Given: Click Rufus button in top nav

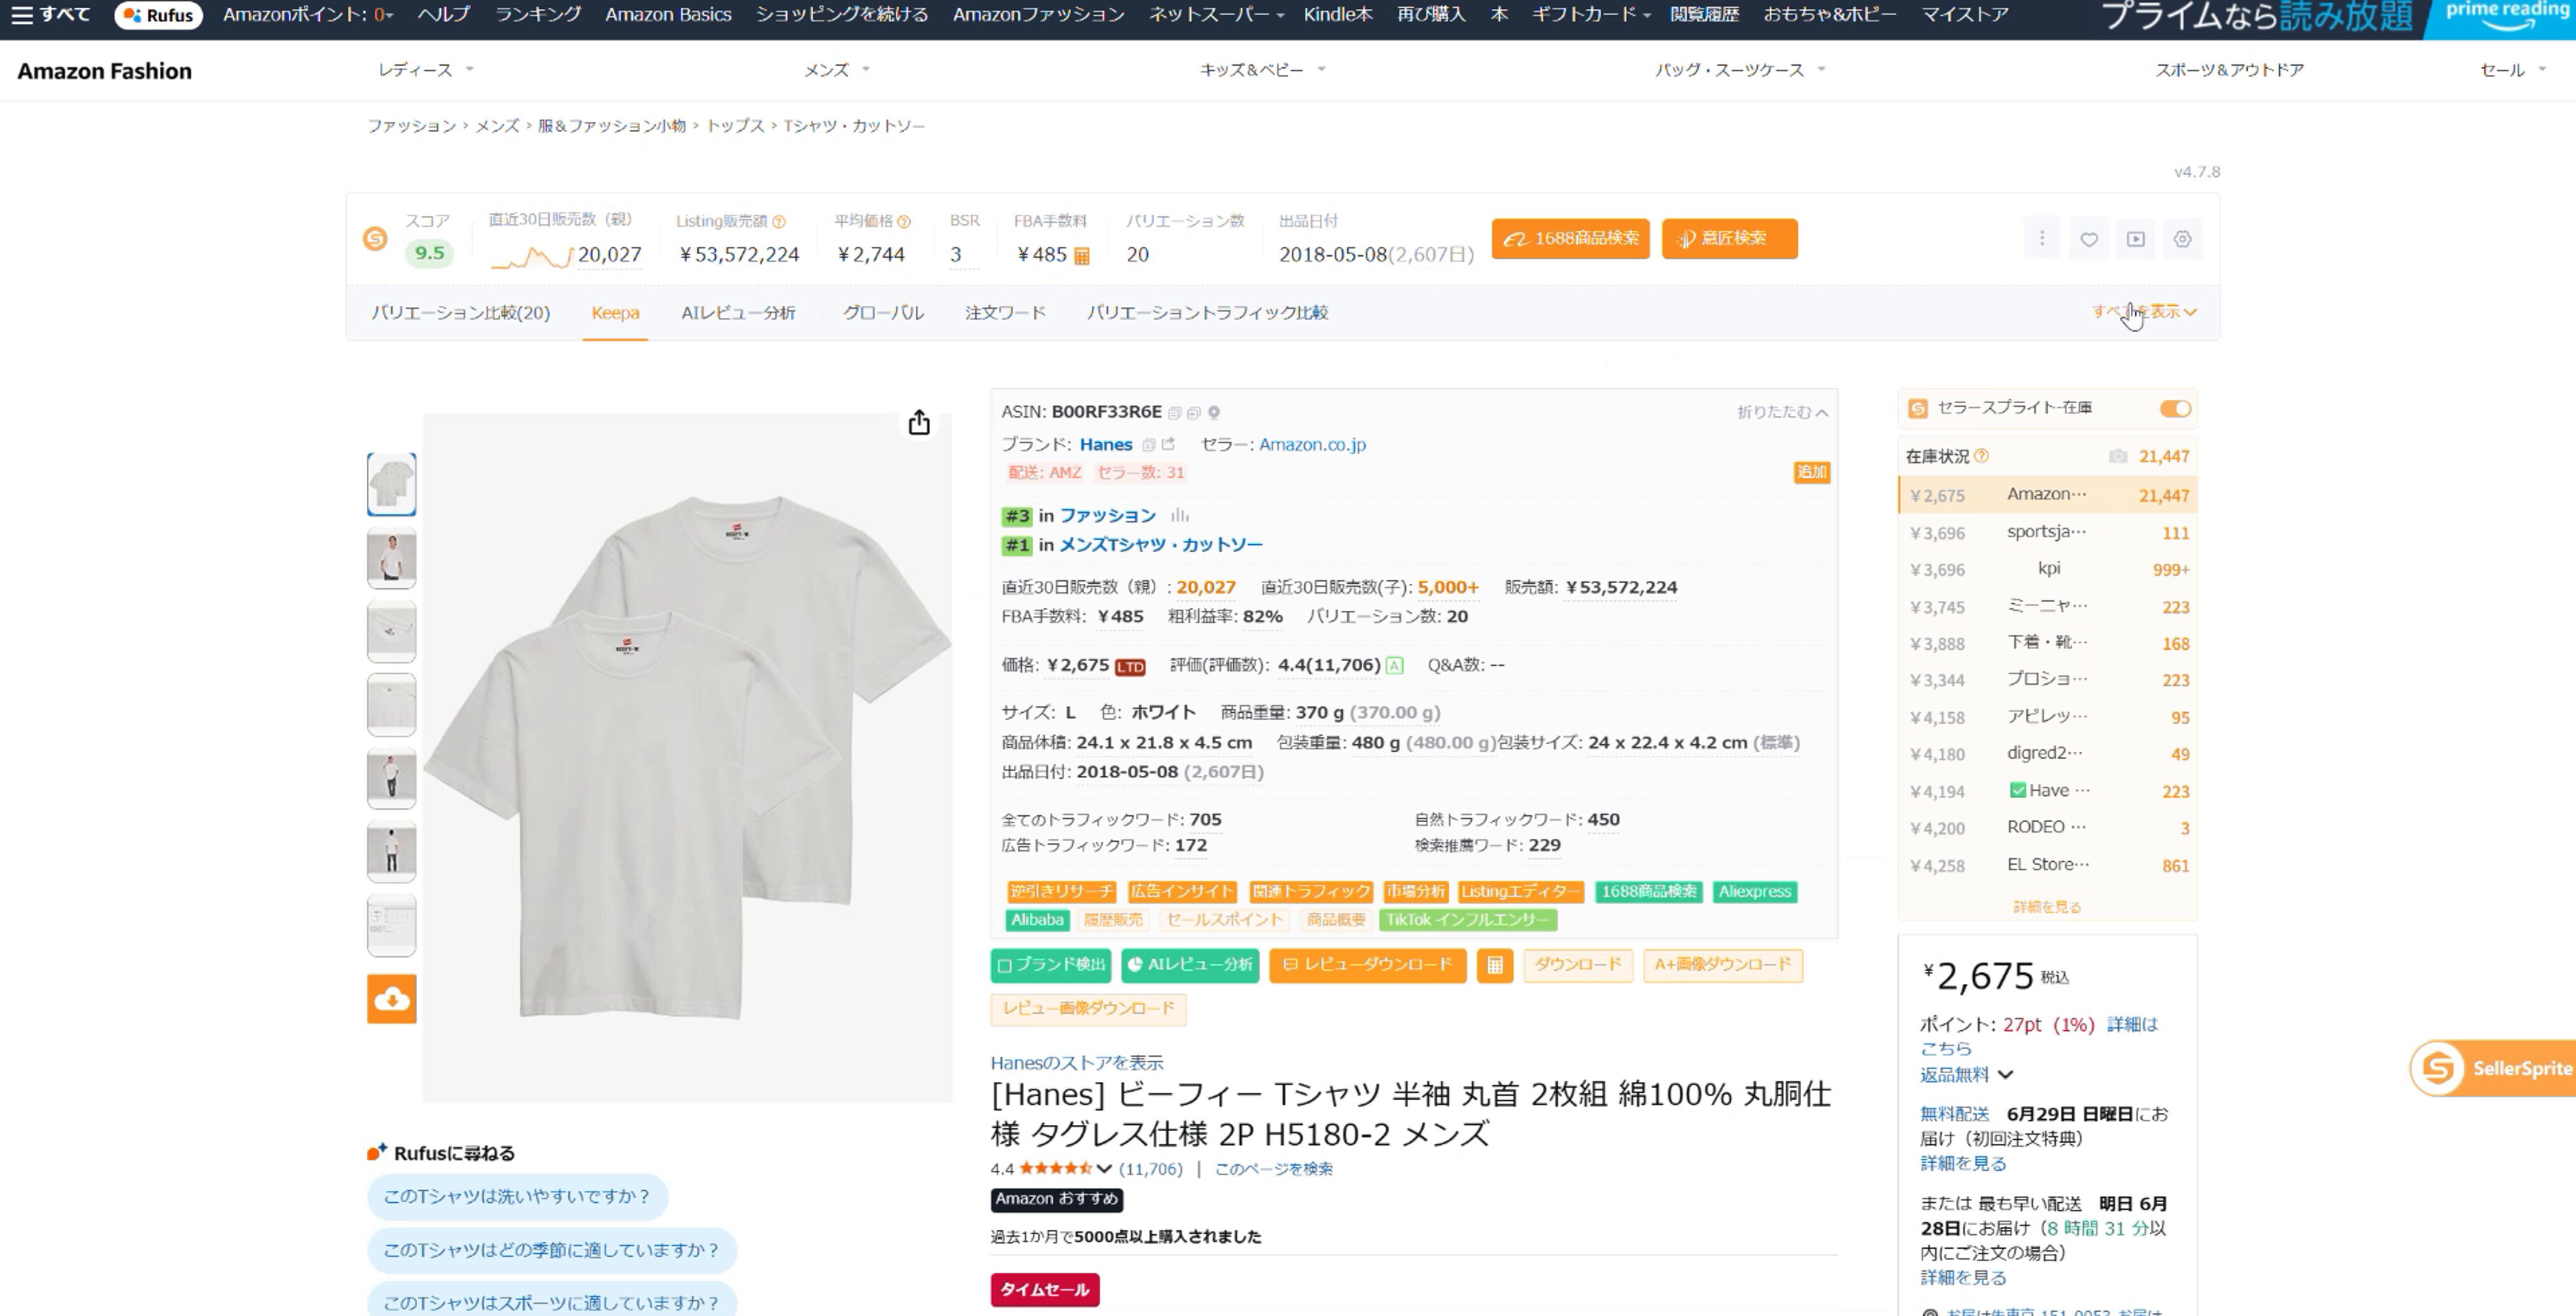Looking at the screenshot, I should point(159,15).
